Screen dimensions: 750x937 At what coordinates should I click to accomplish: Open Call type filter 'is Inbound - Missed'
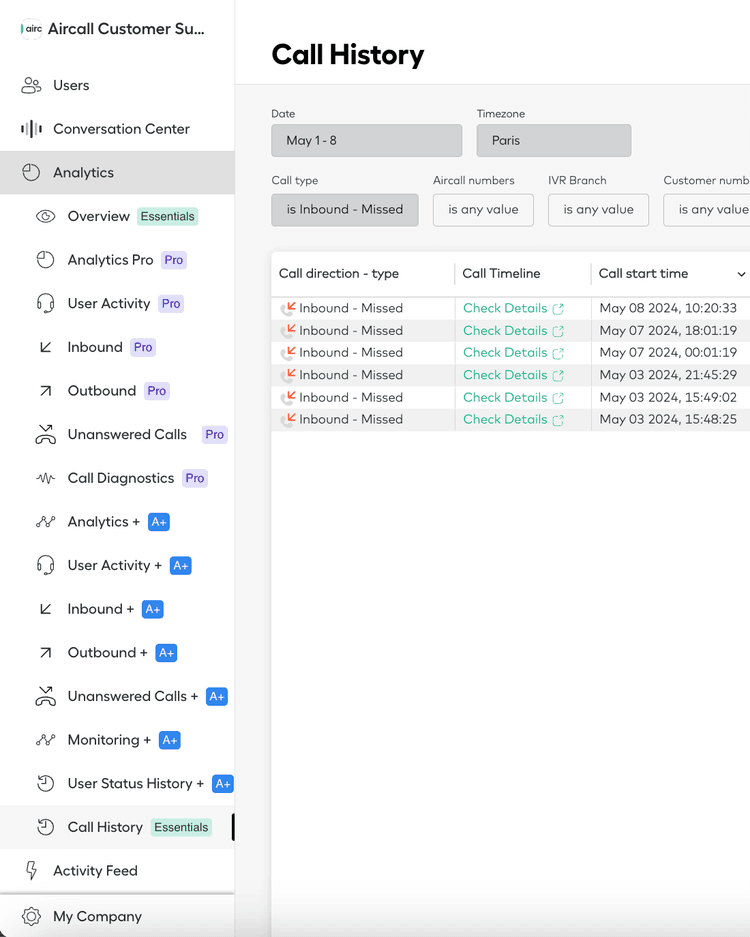click(x=344, y=210)
